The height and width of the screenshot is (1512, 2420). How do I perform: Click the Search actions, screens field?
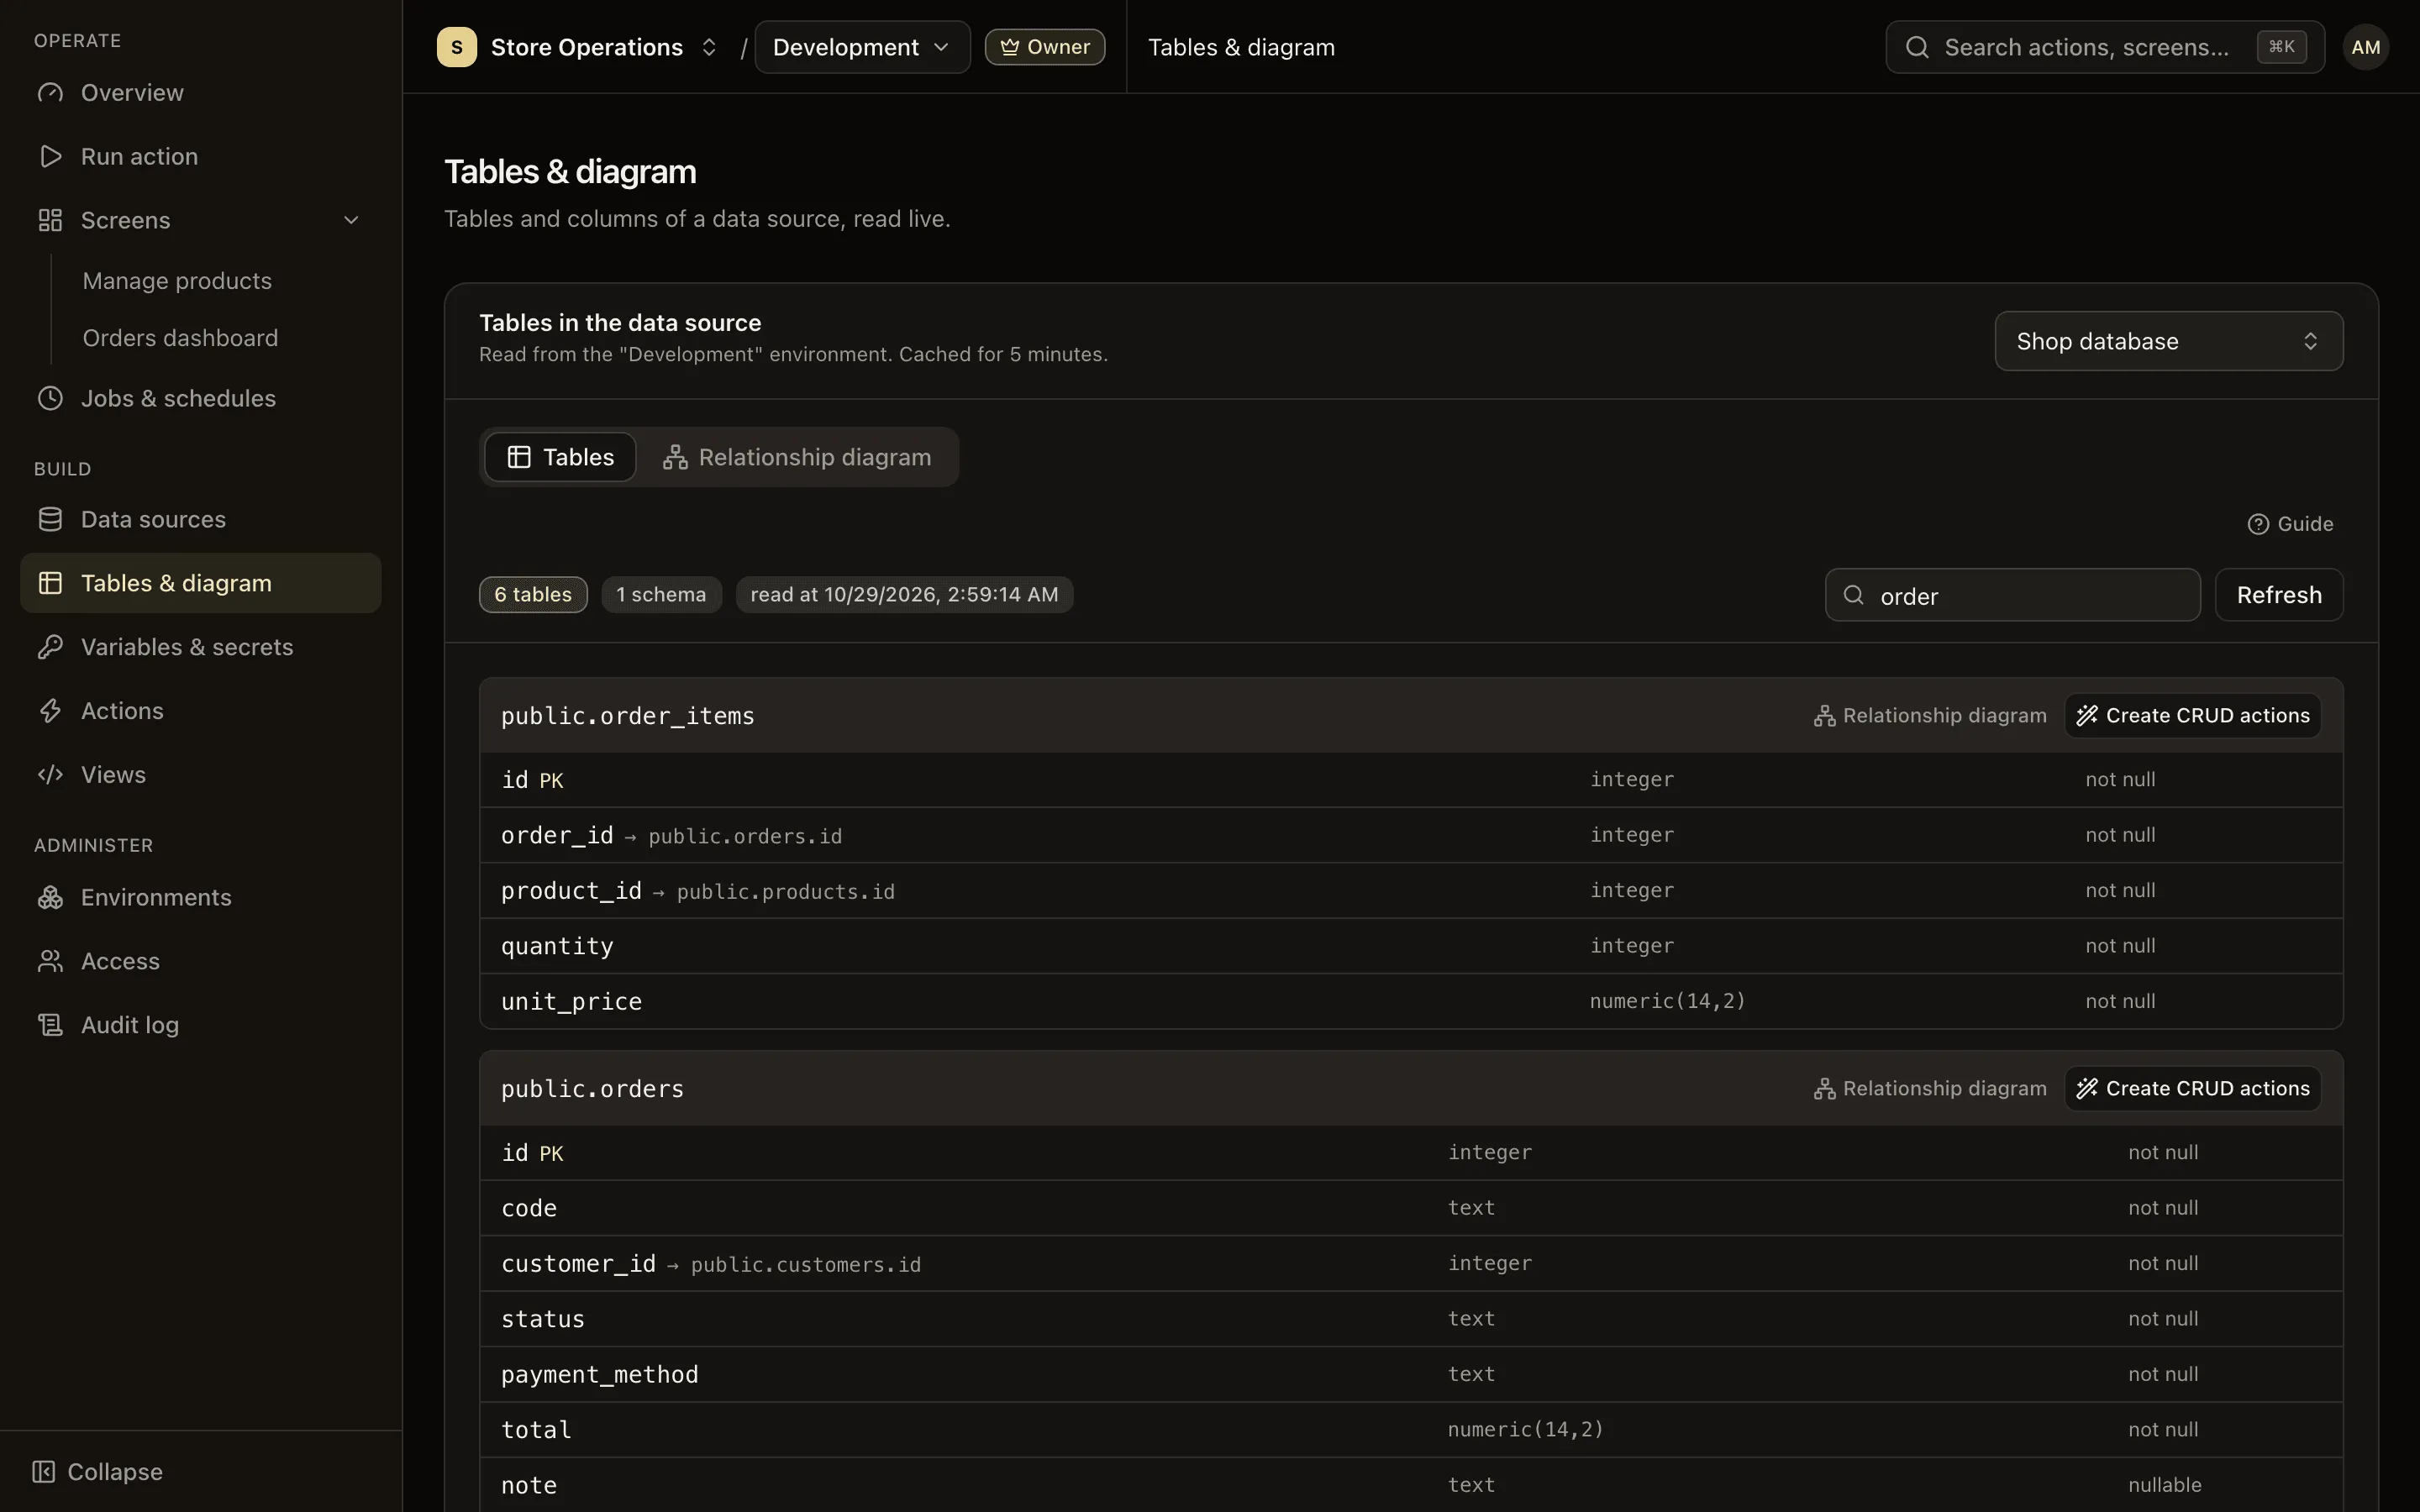[x=2104, y=47]
